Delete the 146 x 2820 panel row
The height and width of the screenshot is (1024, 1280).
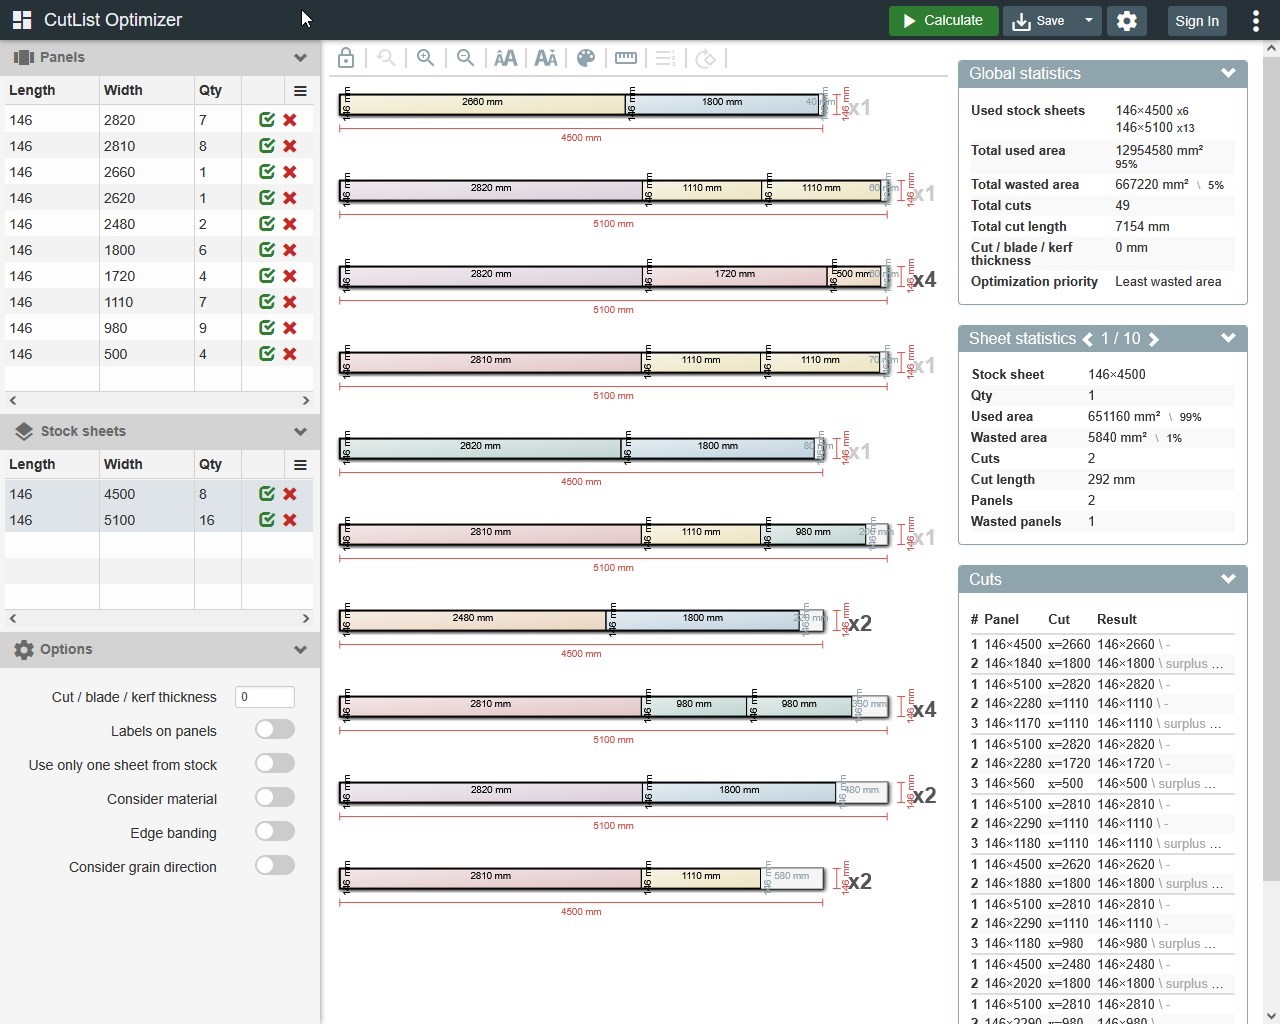[290, 120]
